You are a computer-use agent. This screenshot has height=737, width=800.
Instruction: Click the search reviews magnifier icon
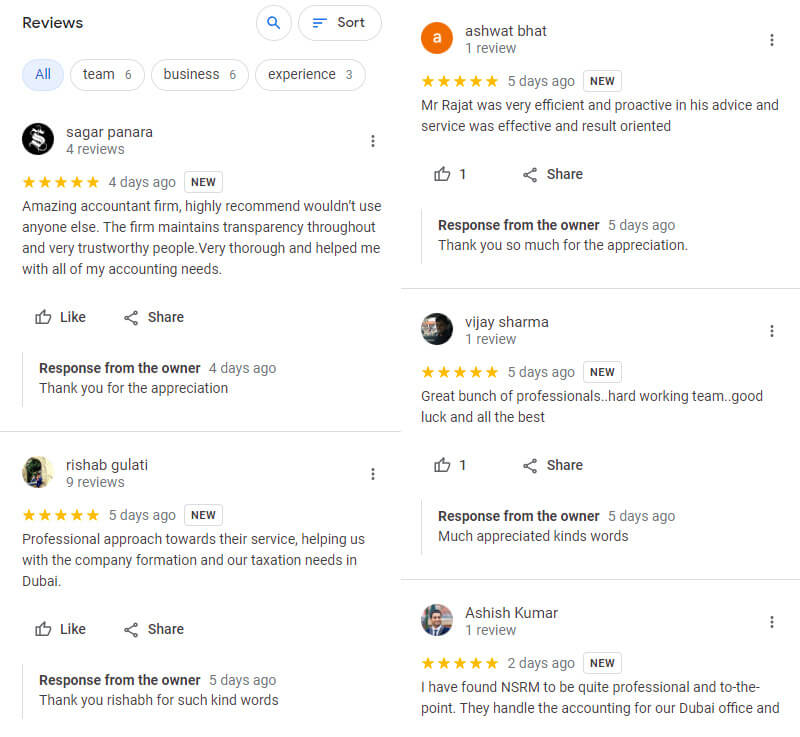tap(274, 23)
